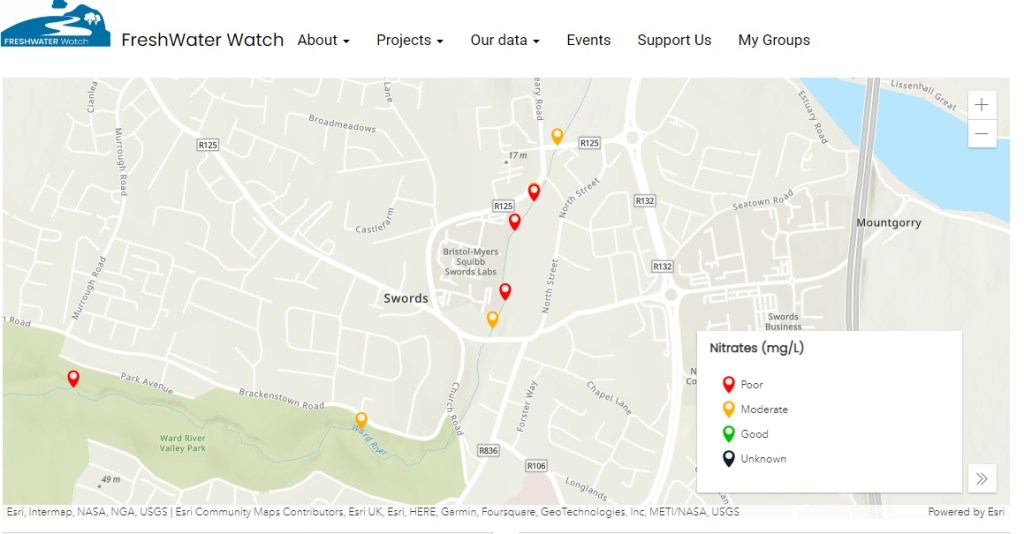Click the Support Us link
1024x534 pixels.
click(x=674, y=40)
